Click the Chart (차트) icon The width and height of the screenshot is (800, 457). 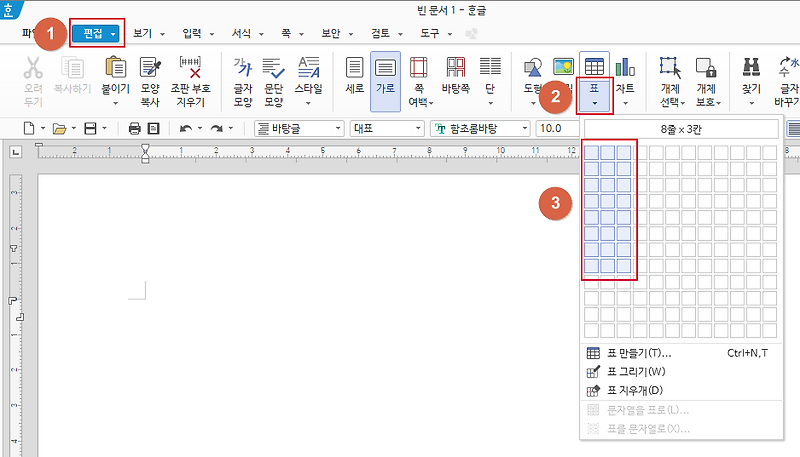click(x=625, y=67)
